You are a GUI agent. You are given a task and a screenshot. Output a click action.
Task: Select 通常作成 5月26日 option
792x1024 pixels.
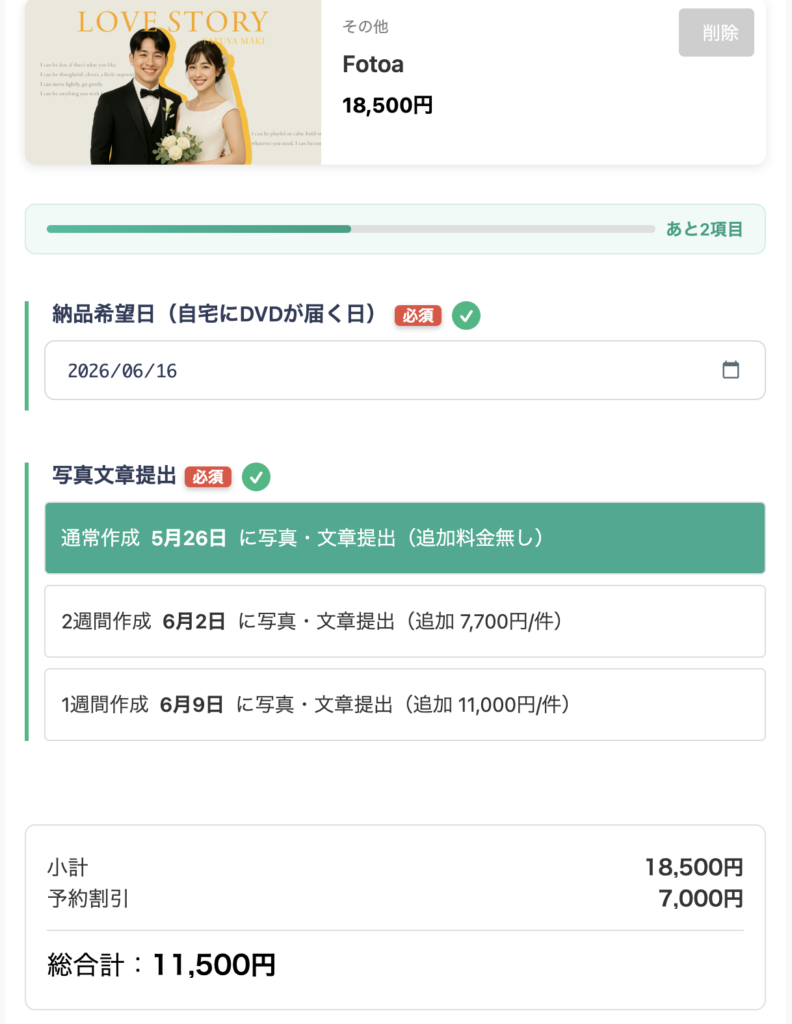(405, 538)
